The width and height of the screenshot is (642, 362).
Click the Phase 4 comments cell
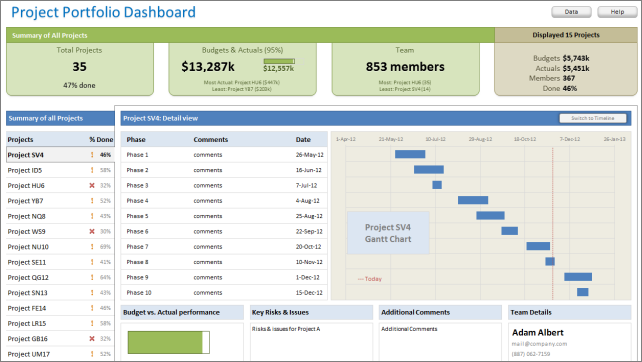coord(208,201)
